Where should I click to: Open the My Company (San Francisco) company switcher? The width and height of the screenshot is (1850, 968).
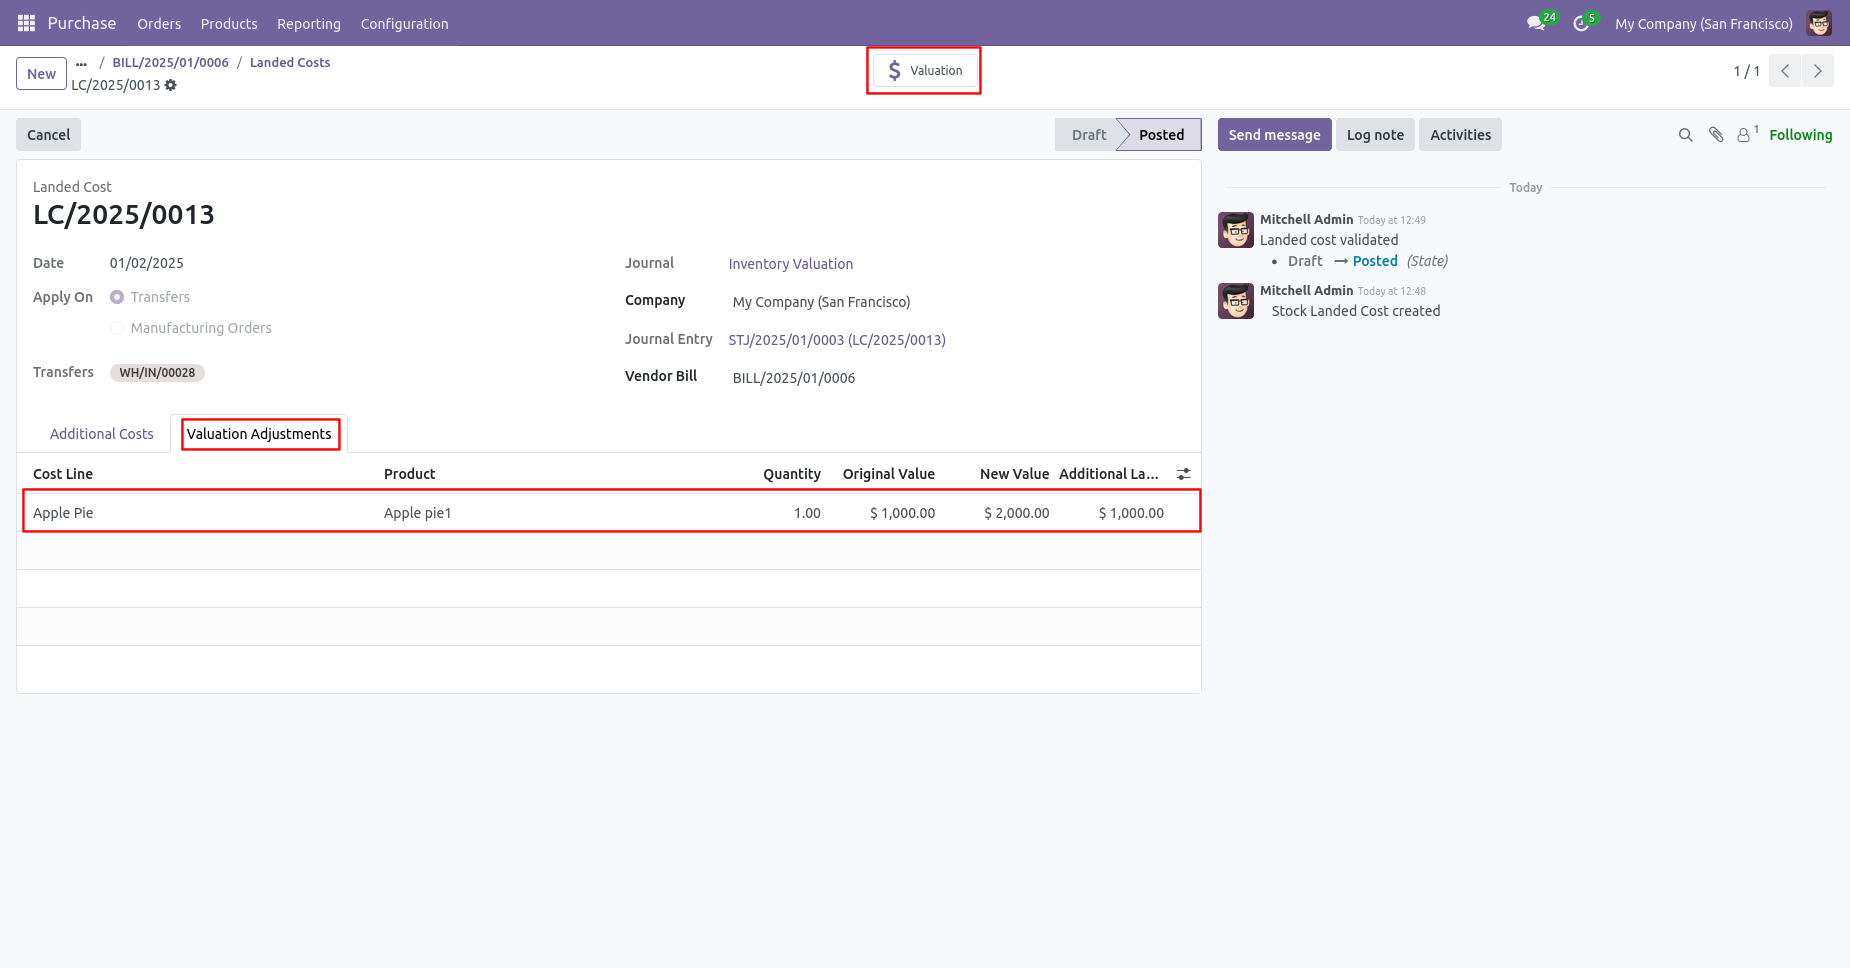coord(1703,24)
